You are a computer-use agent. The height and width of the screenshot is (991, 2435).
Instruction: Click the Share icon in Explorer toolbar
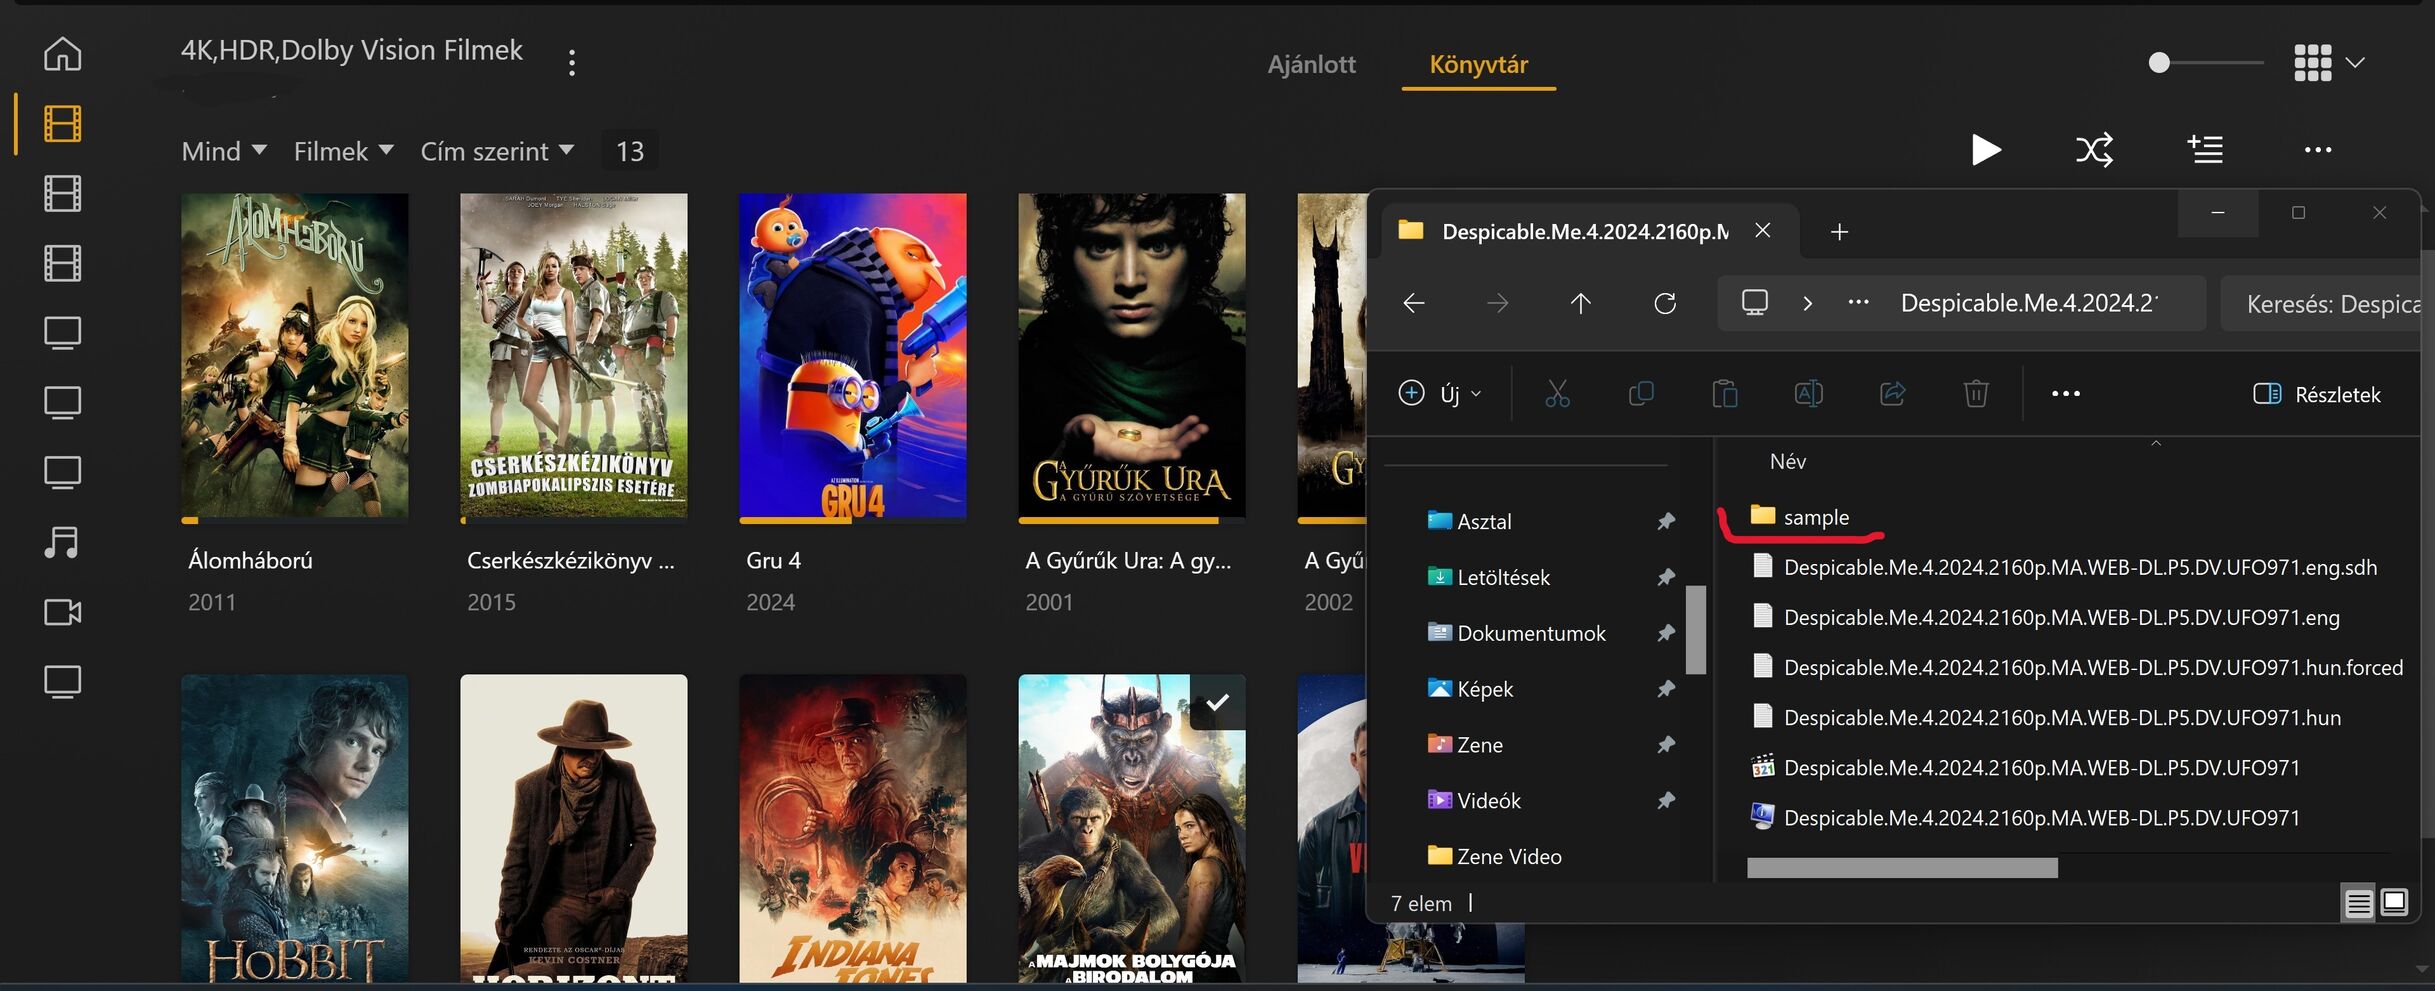click(1892, 394)
